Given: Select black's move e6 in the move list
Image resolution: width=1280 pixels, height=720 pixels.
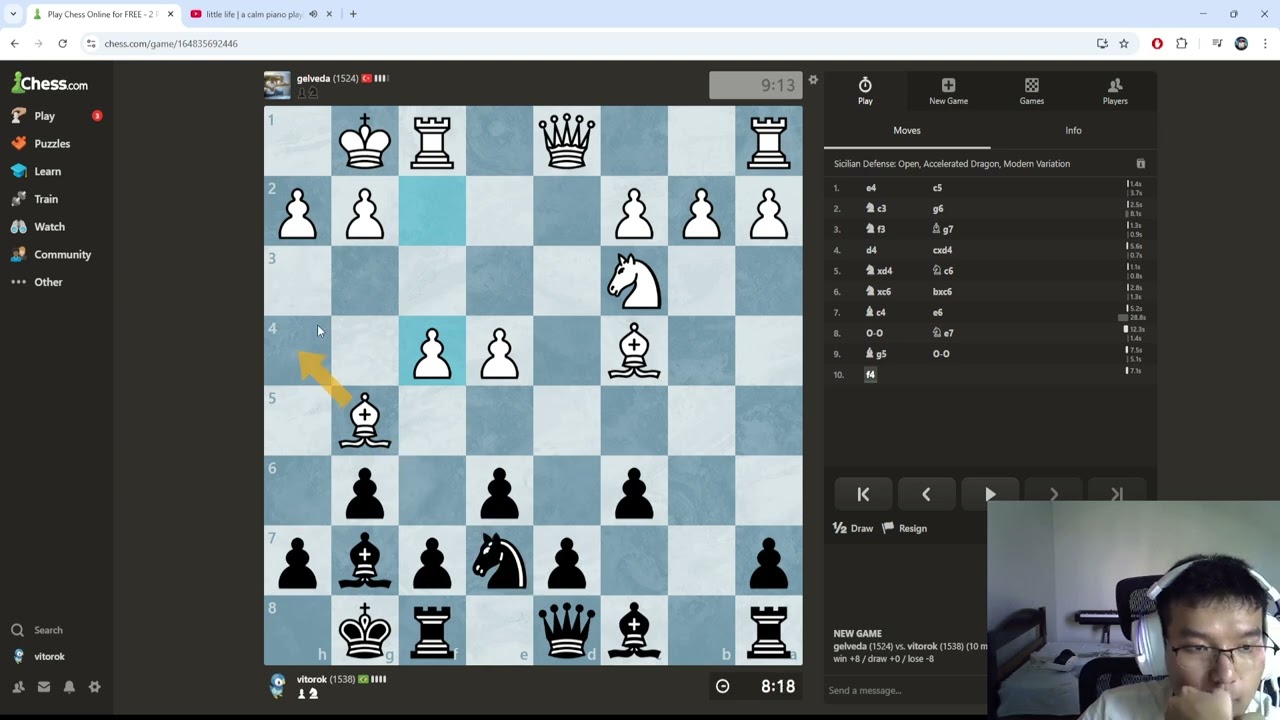Looking at the screenshot, I should click(937, 312).
